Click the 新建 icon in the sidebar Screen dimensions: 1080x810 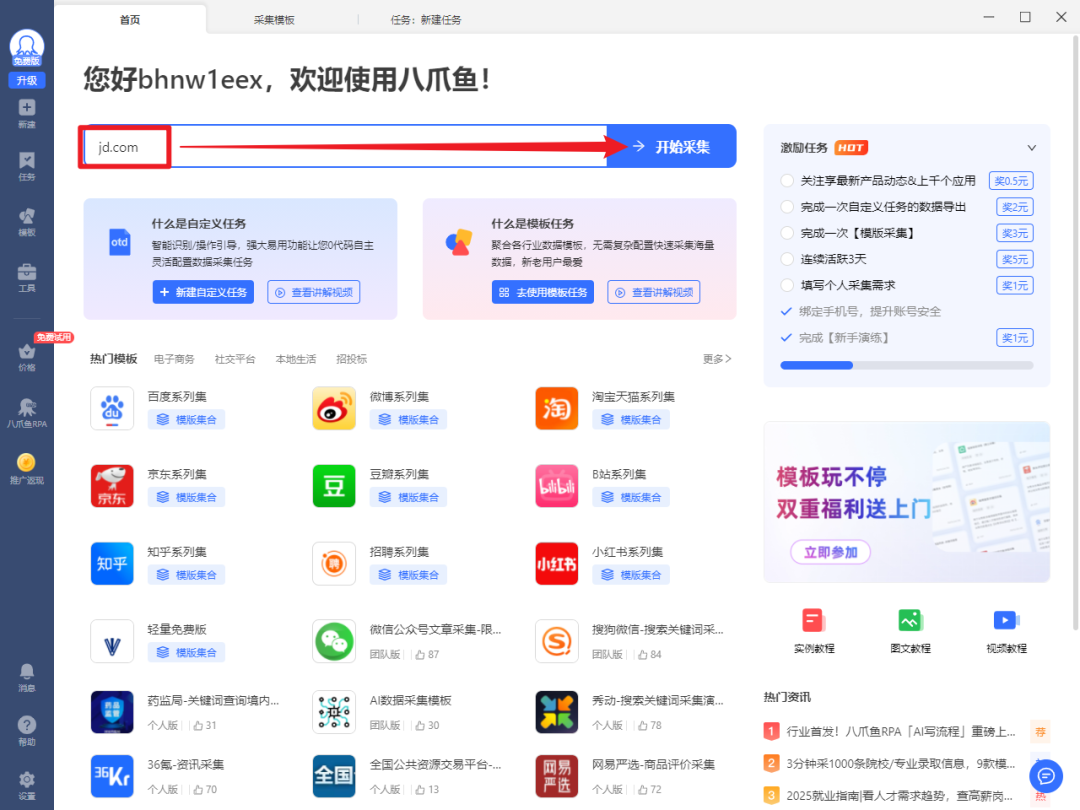tap(27, 108)
